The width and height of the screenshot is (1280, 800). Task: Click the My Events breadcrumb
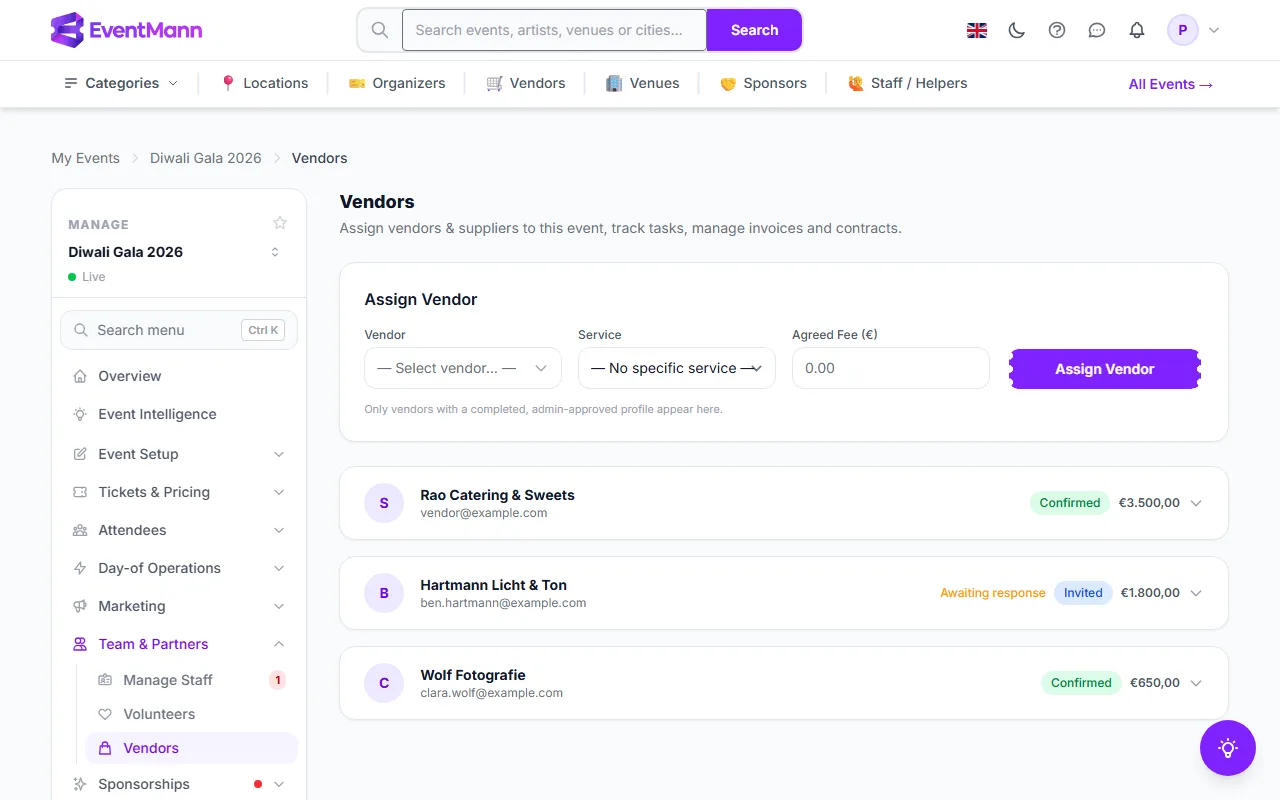coord(85,158)
